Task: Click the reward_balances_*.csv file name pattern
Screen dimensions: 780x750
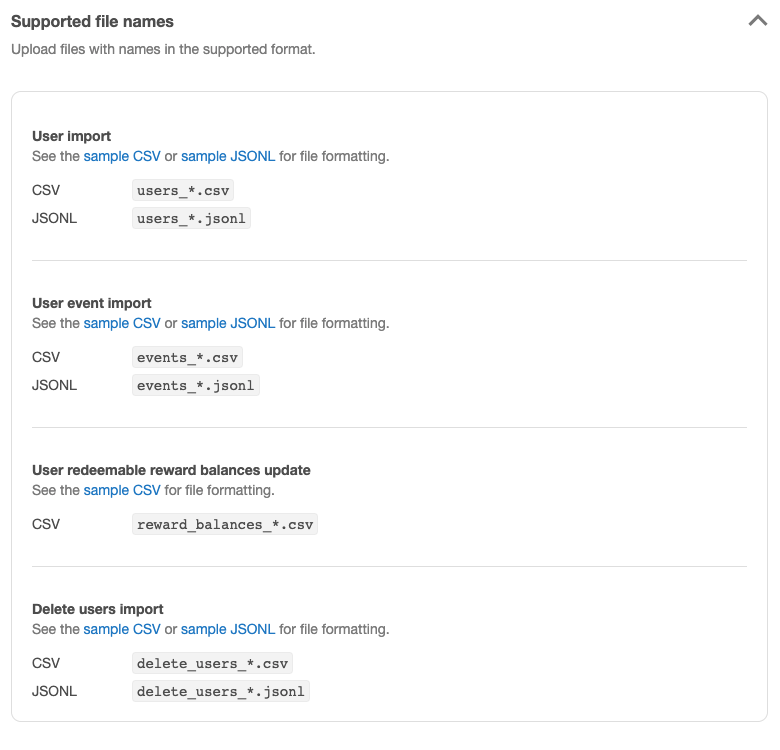Action: pos(225,525)
